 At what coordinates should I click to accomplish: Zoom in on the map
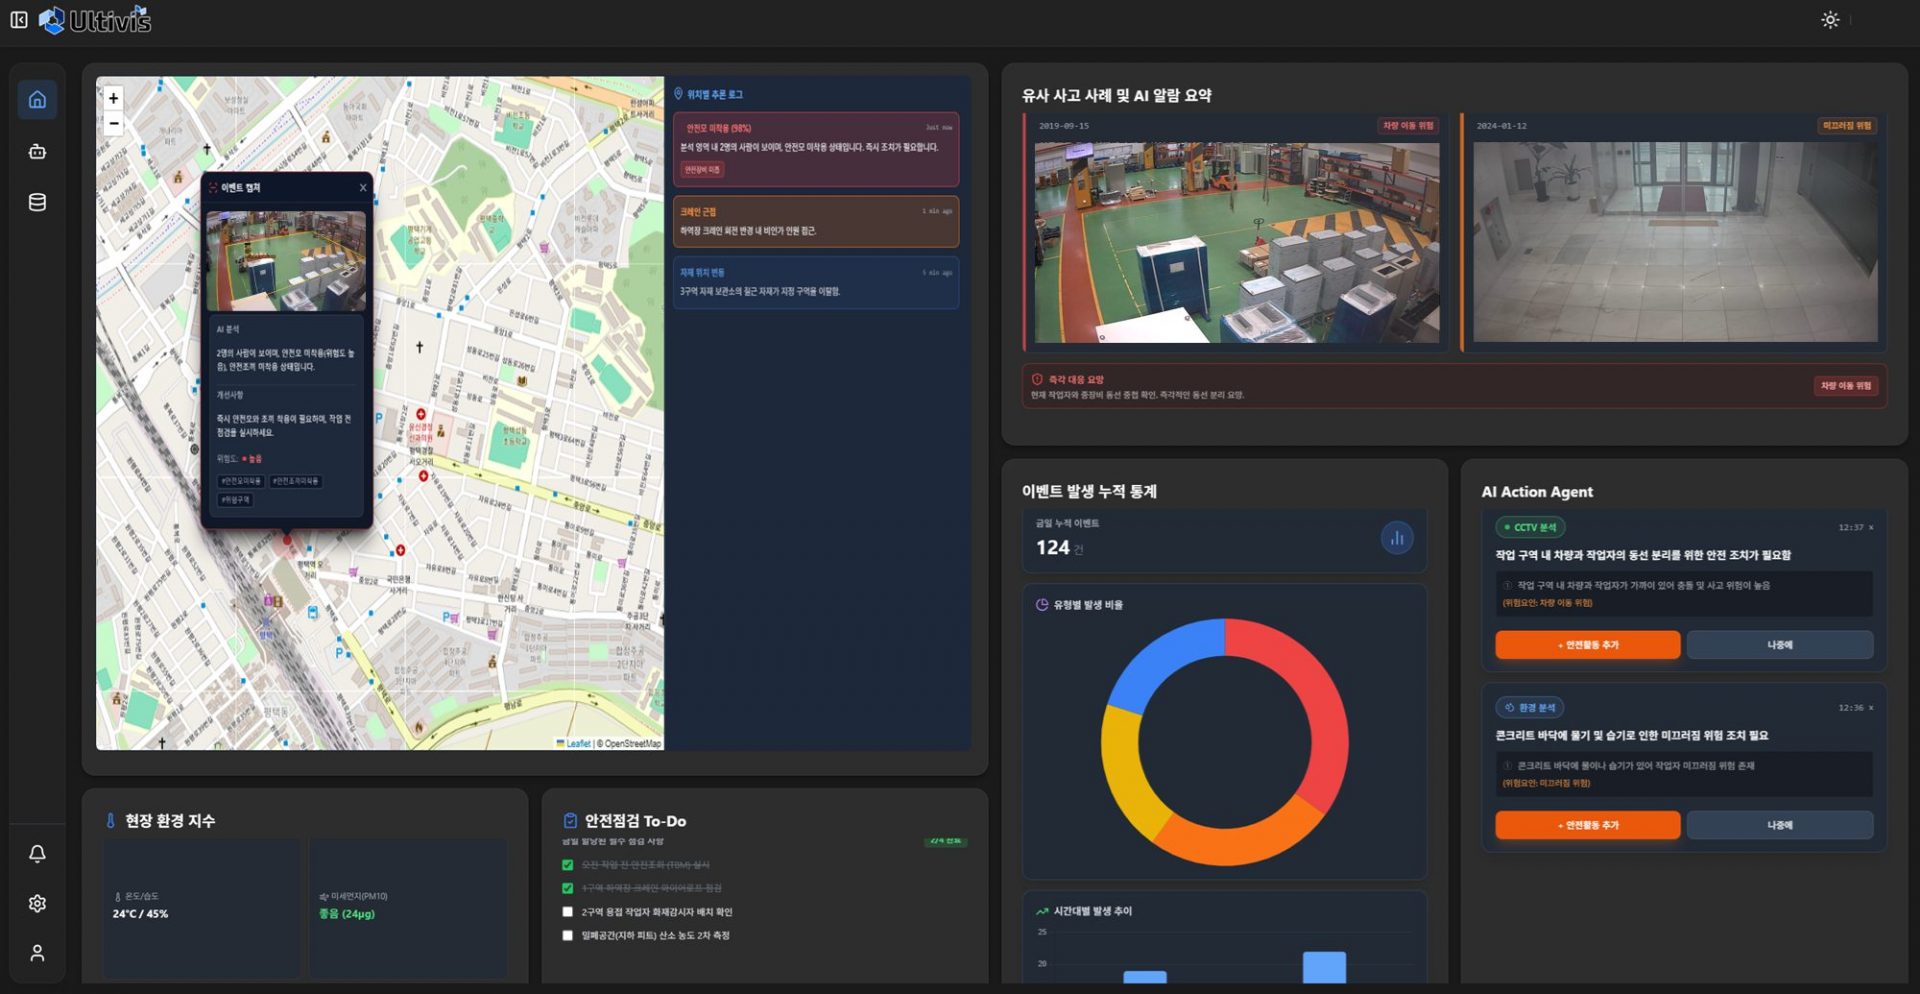(x=113, y=98)
